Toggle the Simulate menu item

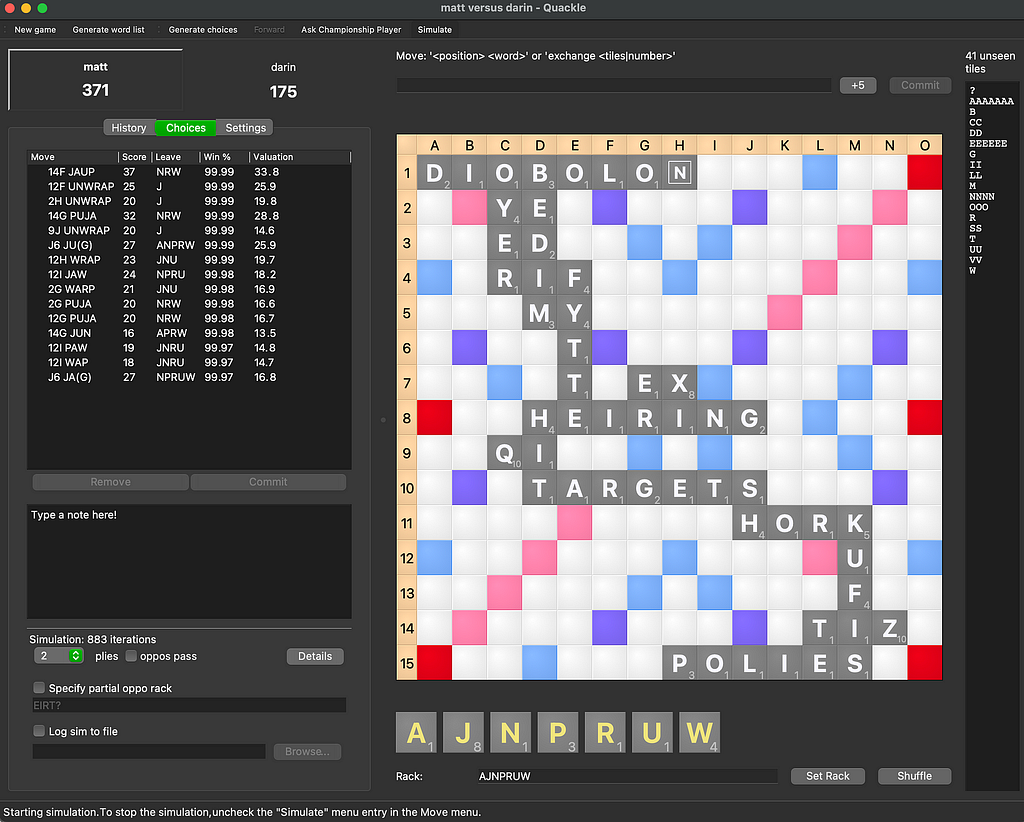435,29
